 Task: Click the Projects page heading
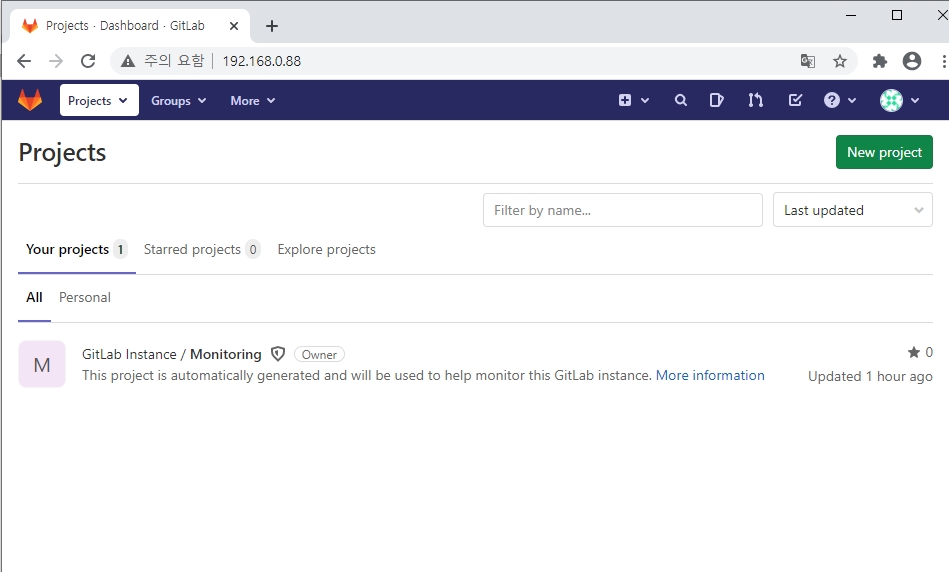[x=62, y=153]
